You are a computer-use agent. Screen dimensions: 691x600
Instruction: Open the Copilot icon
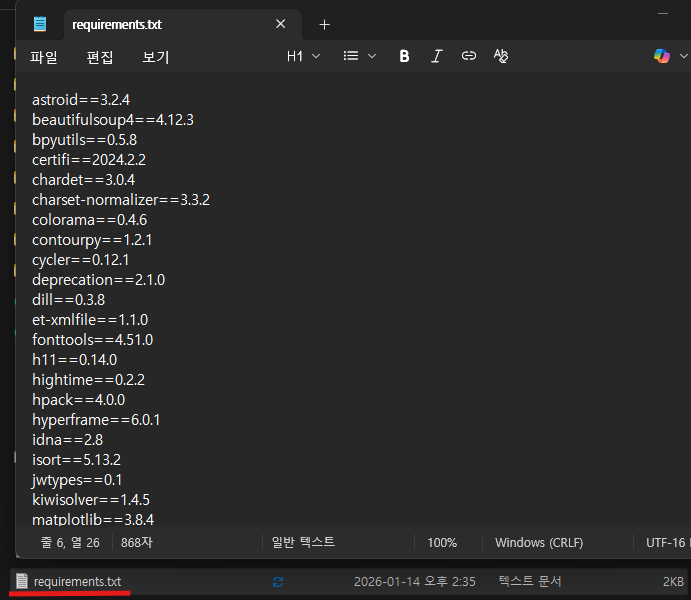[x=661, y=56]
